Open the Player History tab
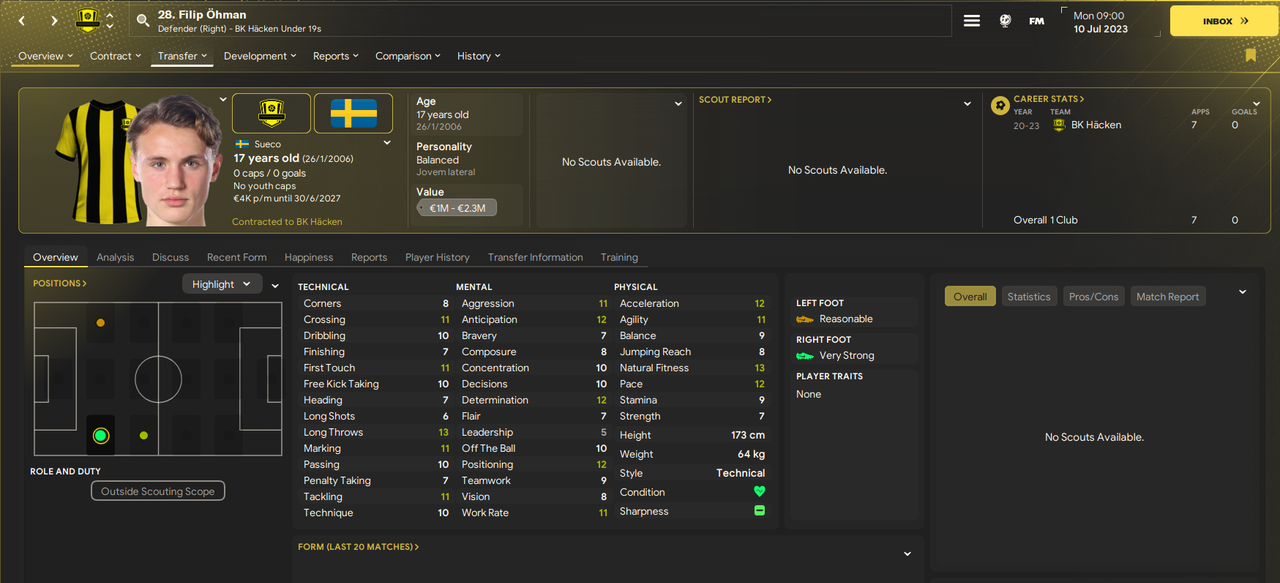 437,257
